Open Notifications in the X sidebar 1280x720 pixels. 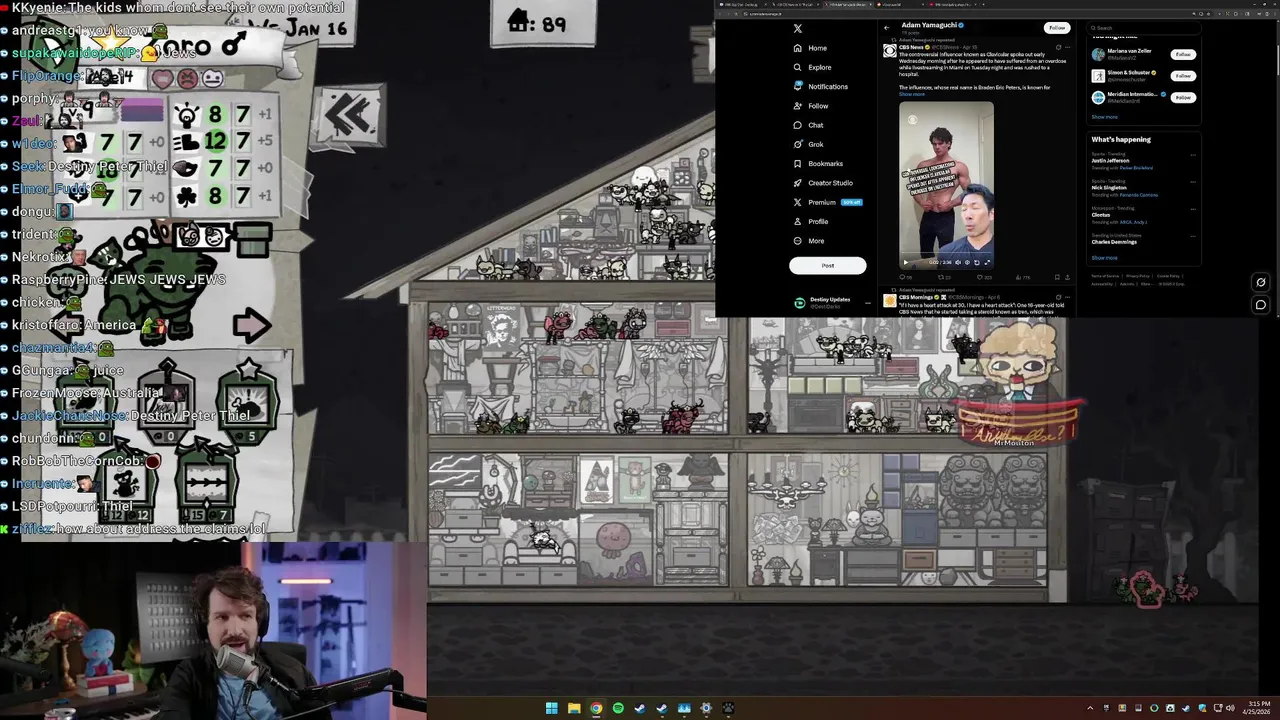820,86
